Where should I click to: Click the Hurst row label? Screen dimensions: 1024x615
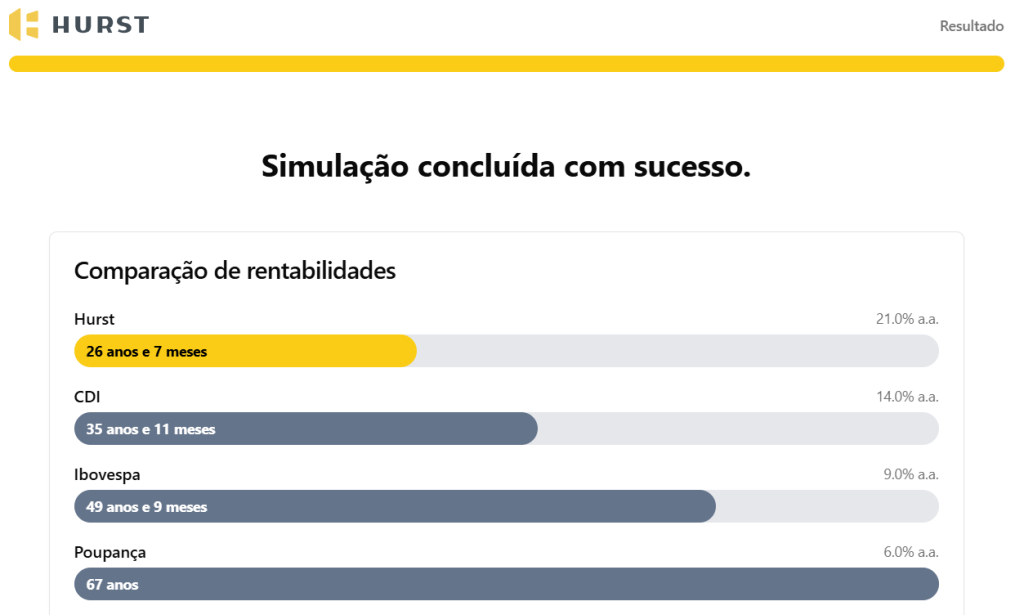point(94,319)
